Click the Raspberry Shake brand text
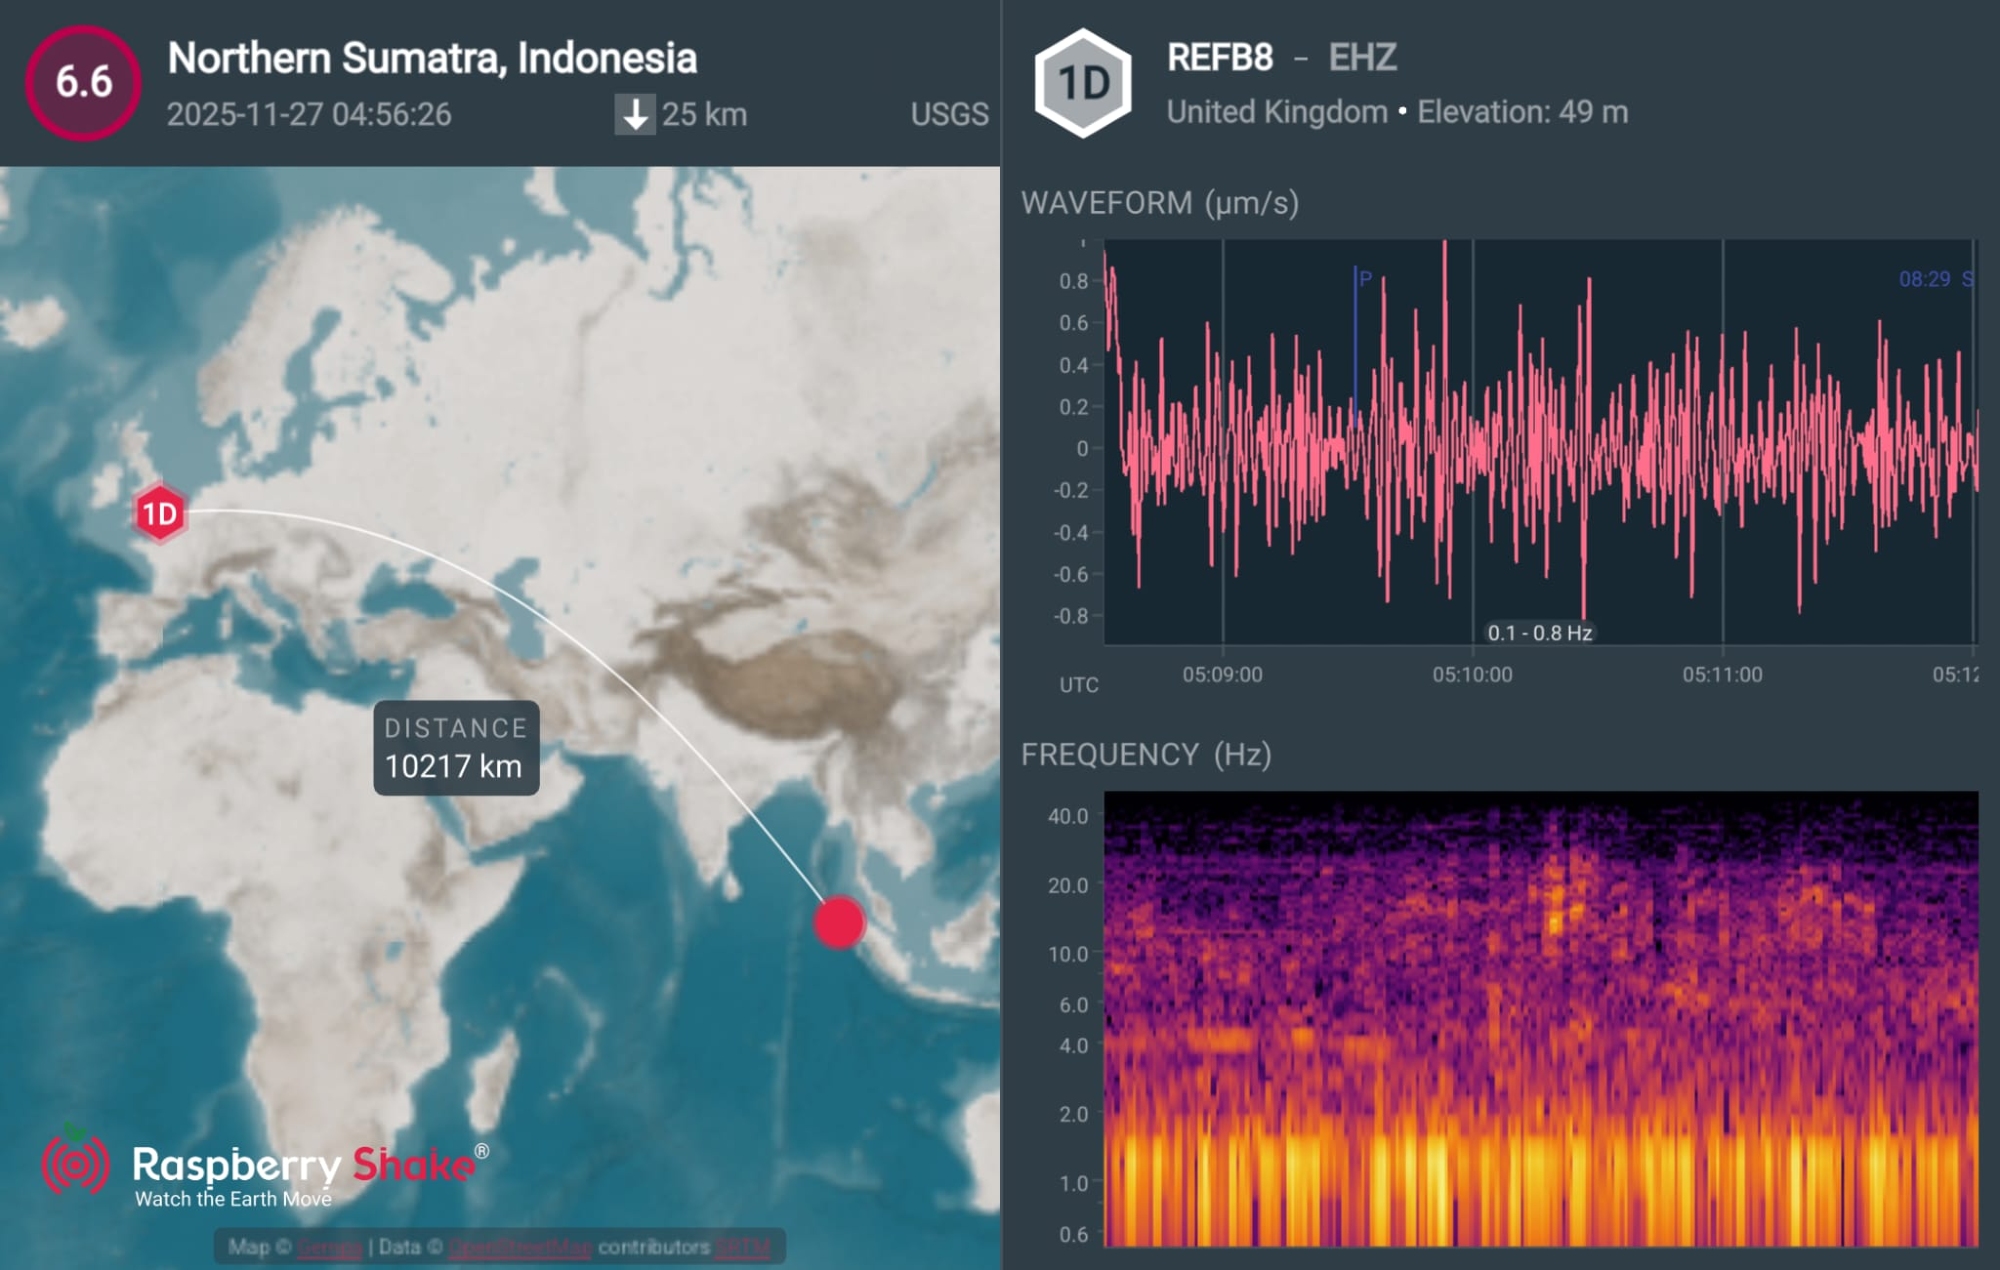Screen dimensions: 2000x1270 pos(305,1166)
